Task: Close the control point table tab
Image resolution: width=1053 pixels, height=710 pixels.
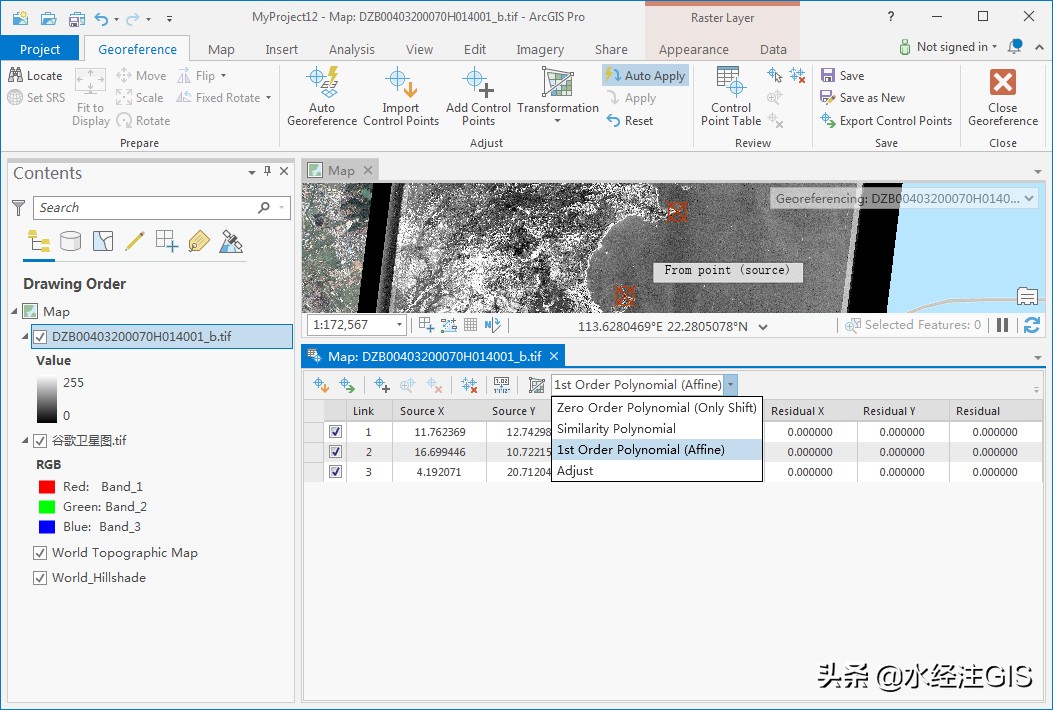Action: pyautogui.click(x=553, y=356)
